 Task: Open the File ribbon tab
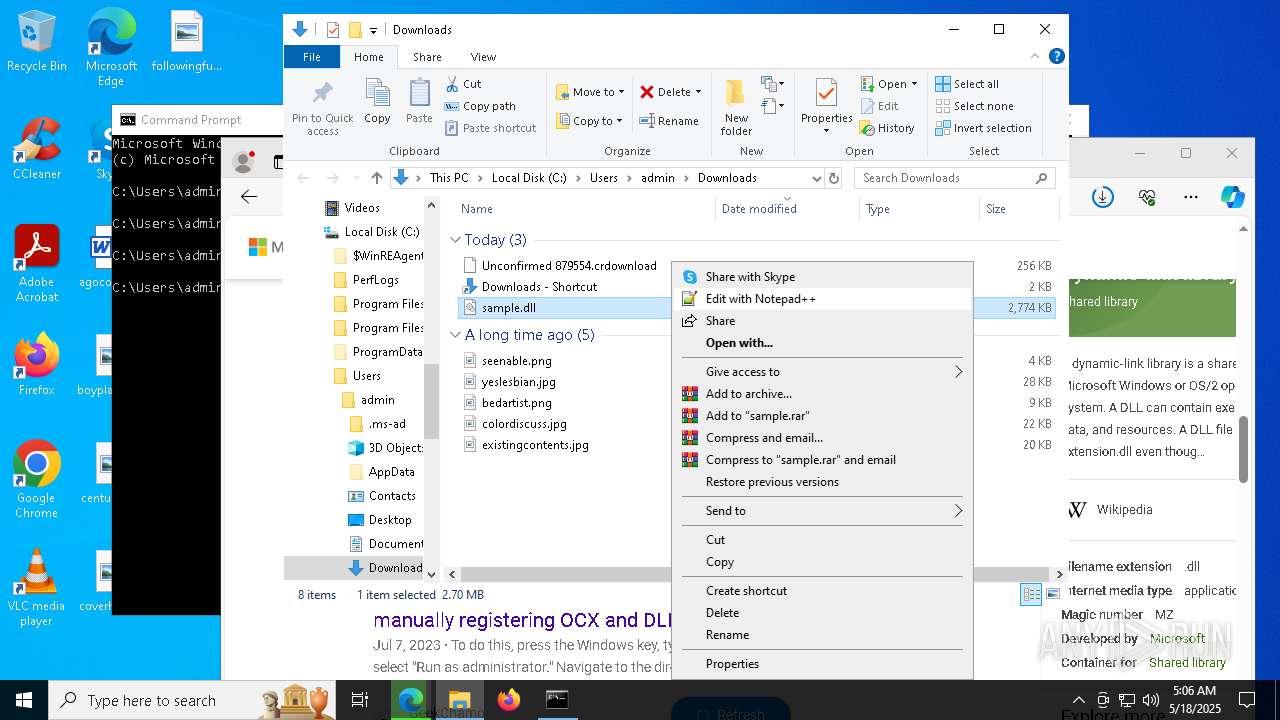(x=312, y=57)
